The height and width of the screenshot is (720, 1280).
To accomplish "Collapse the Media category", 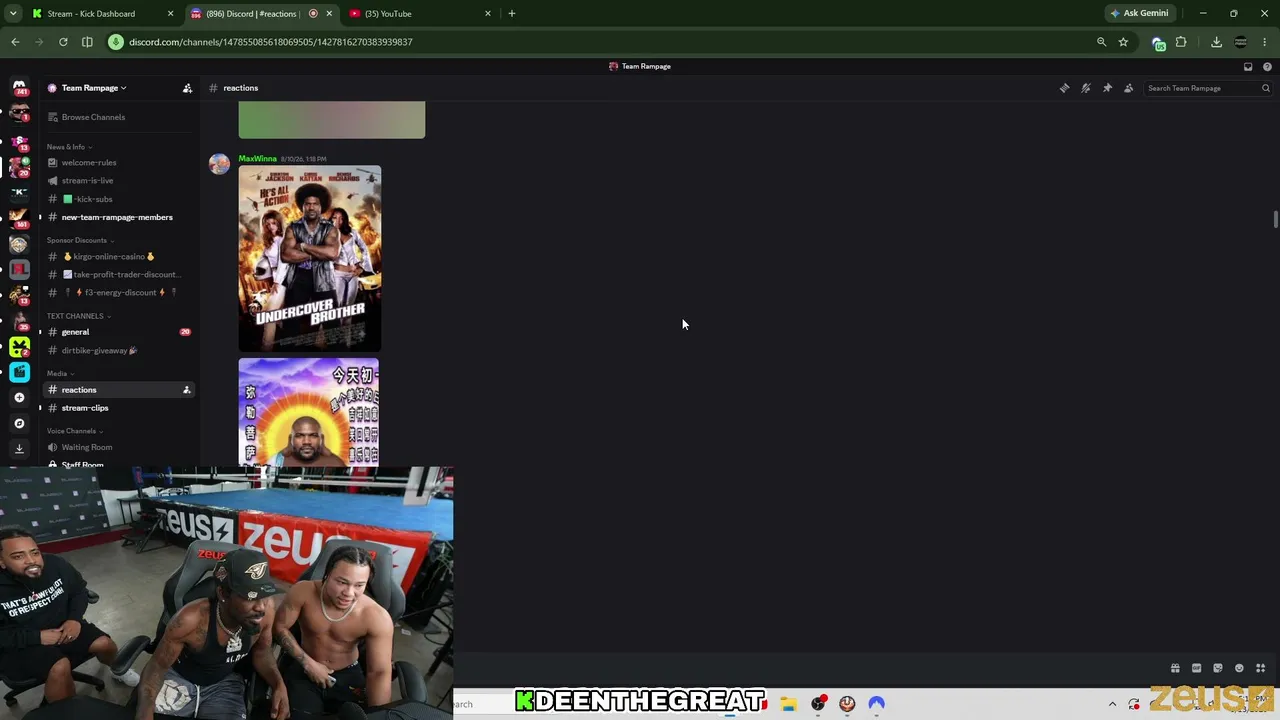I will click(60, 373).
